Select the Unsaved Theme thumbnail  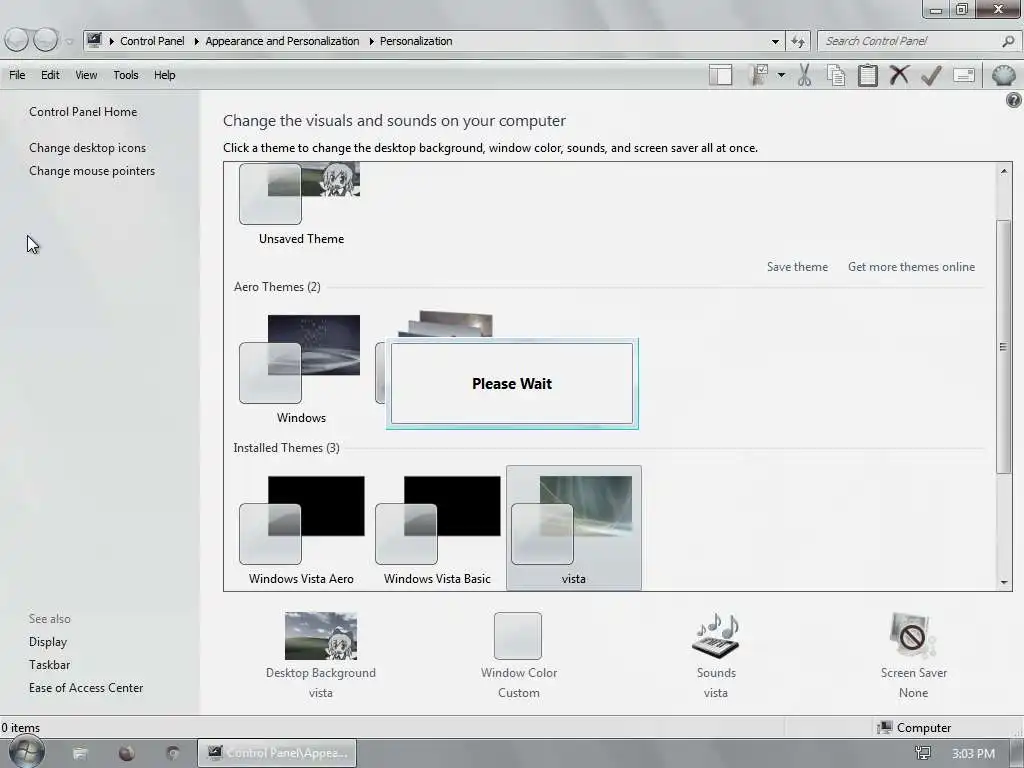click(300, 204)
